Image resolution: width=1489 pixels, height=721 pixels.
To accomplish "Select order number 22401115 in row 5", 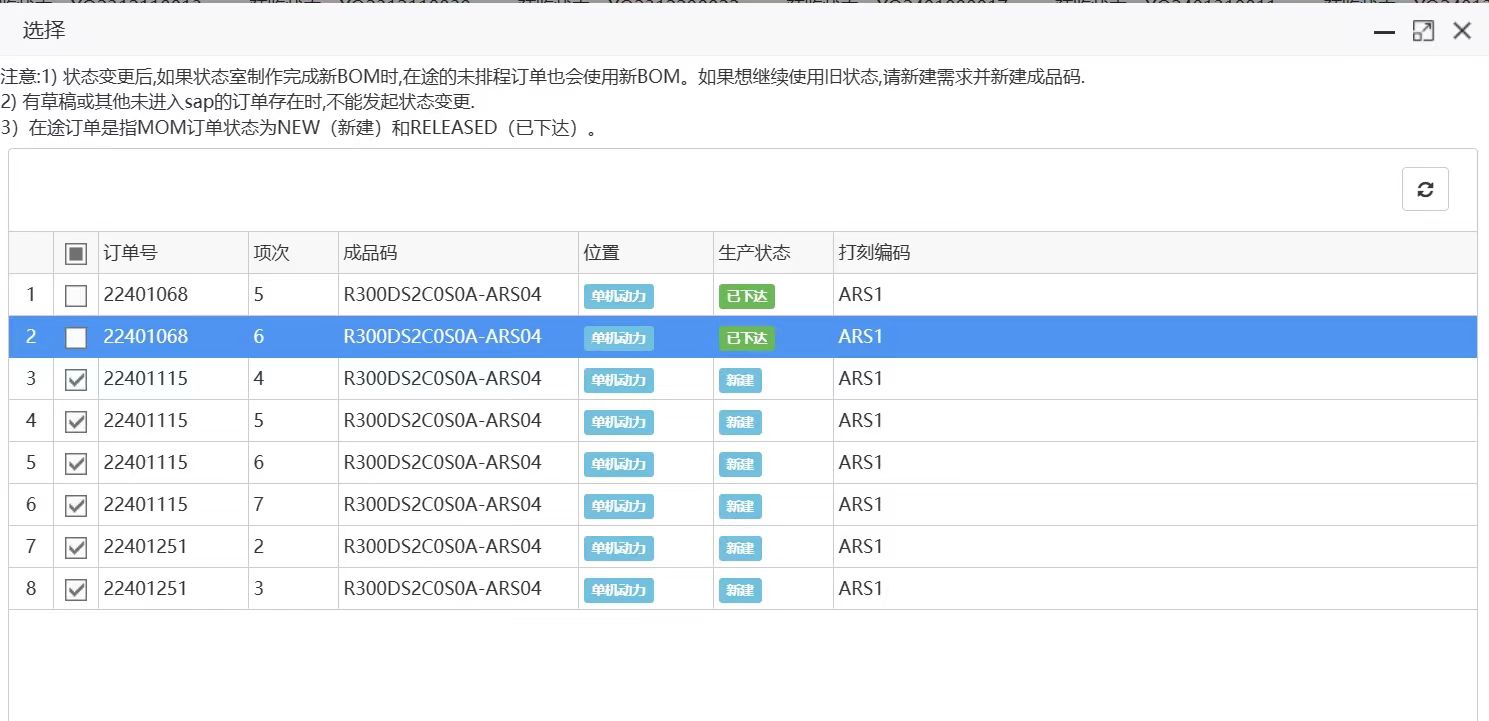I will pyautogui.click(x=145, y=463).
